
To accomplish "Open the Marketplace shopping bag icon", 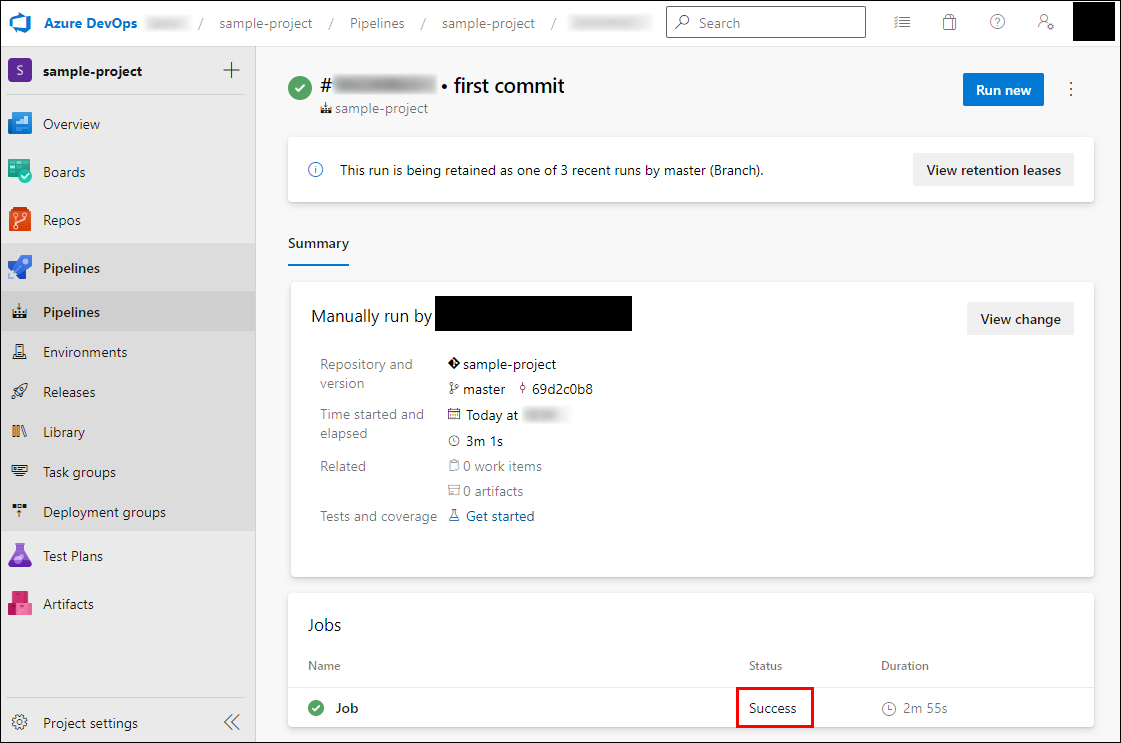I will [x=949, y=22].
